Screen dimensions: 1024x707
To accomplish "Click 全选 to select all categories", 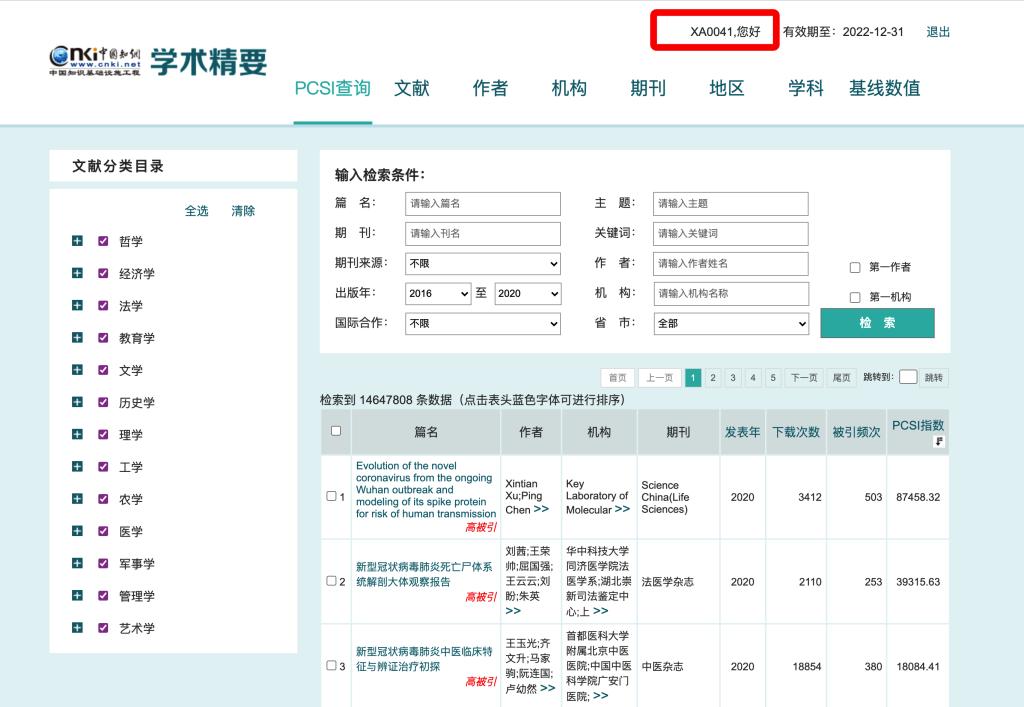I will coord(196,210).
